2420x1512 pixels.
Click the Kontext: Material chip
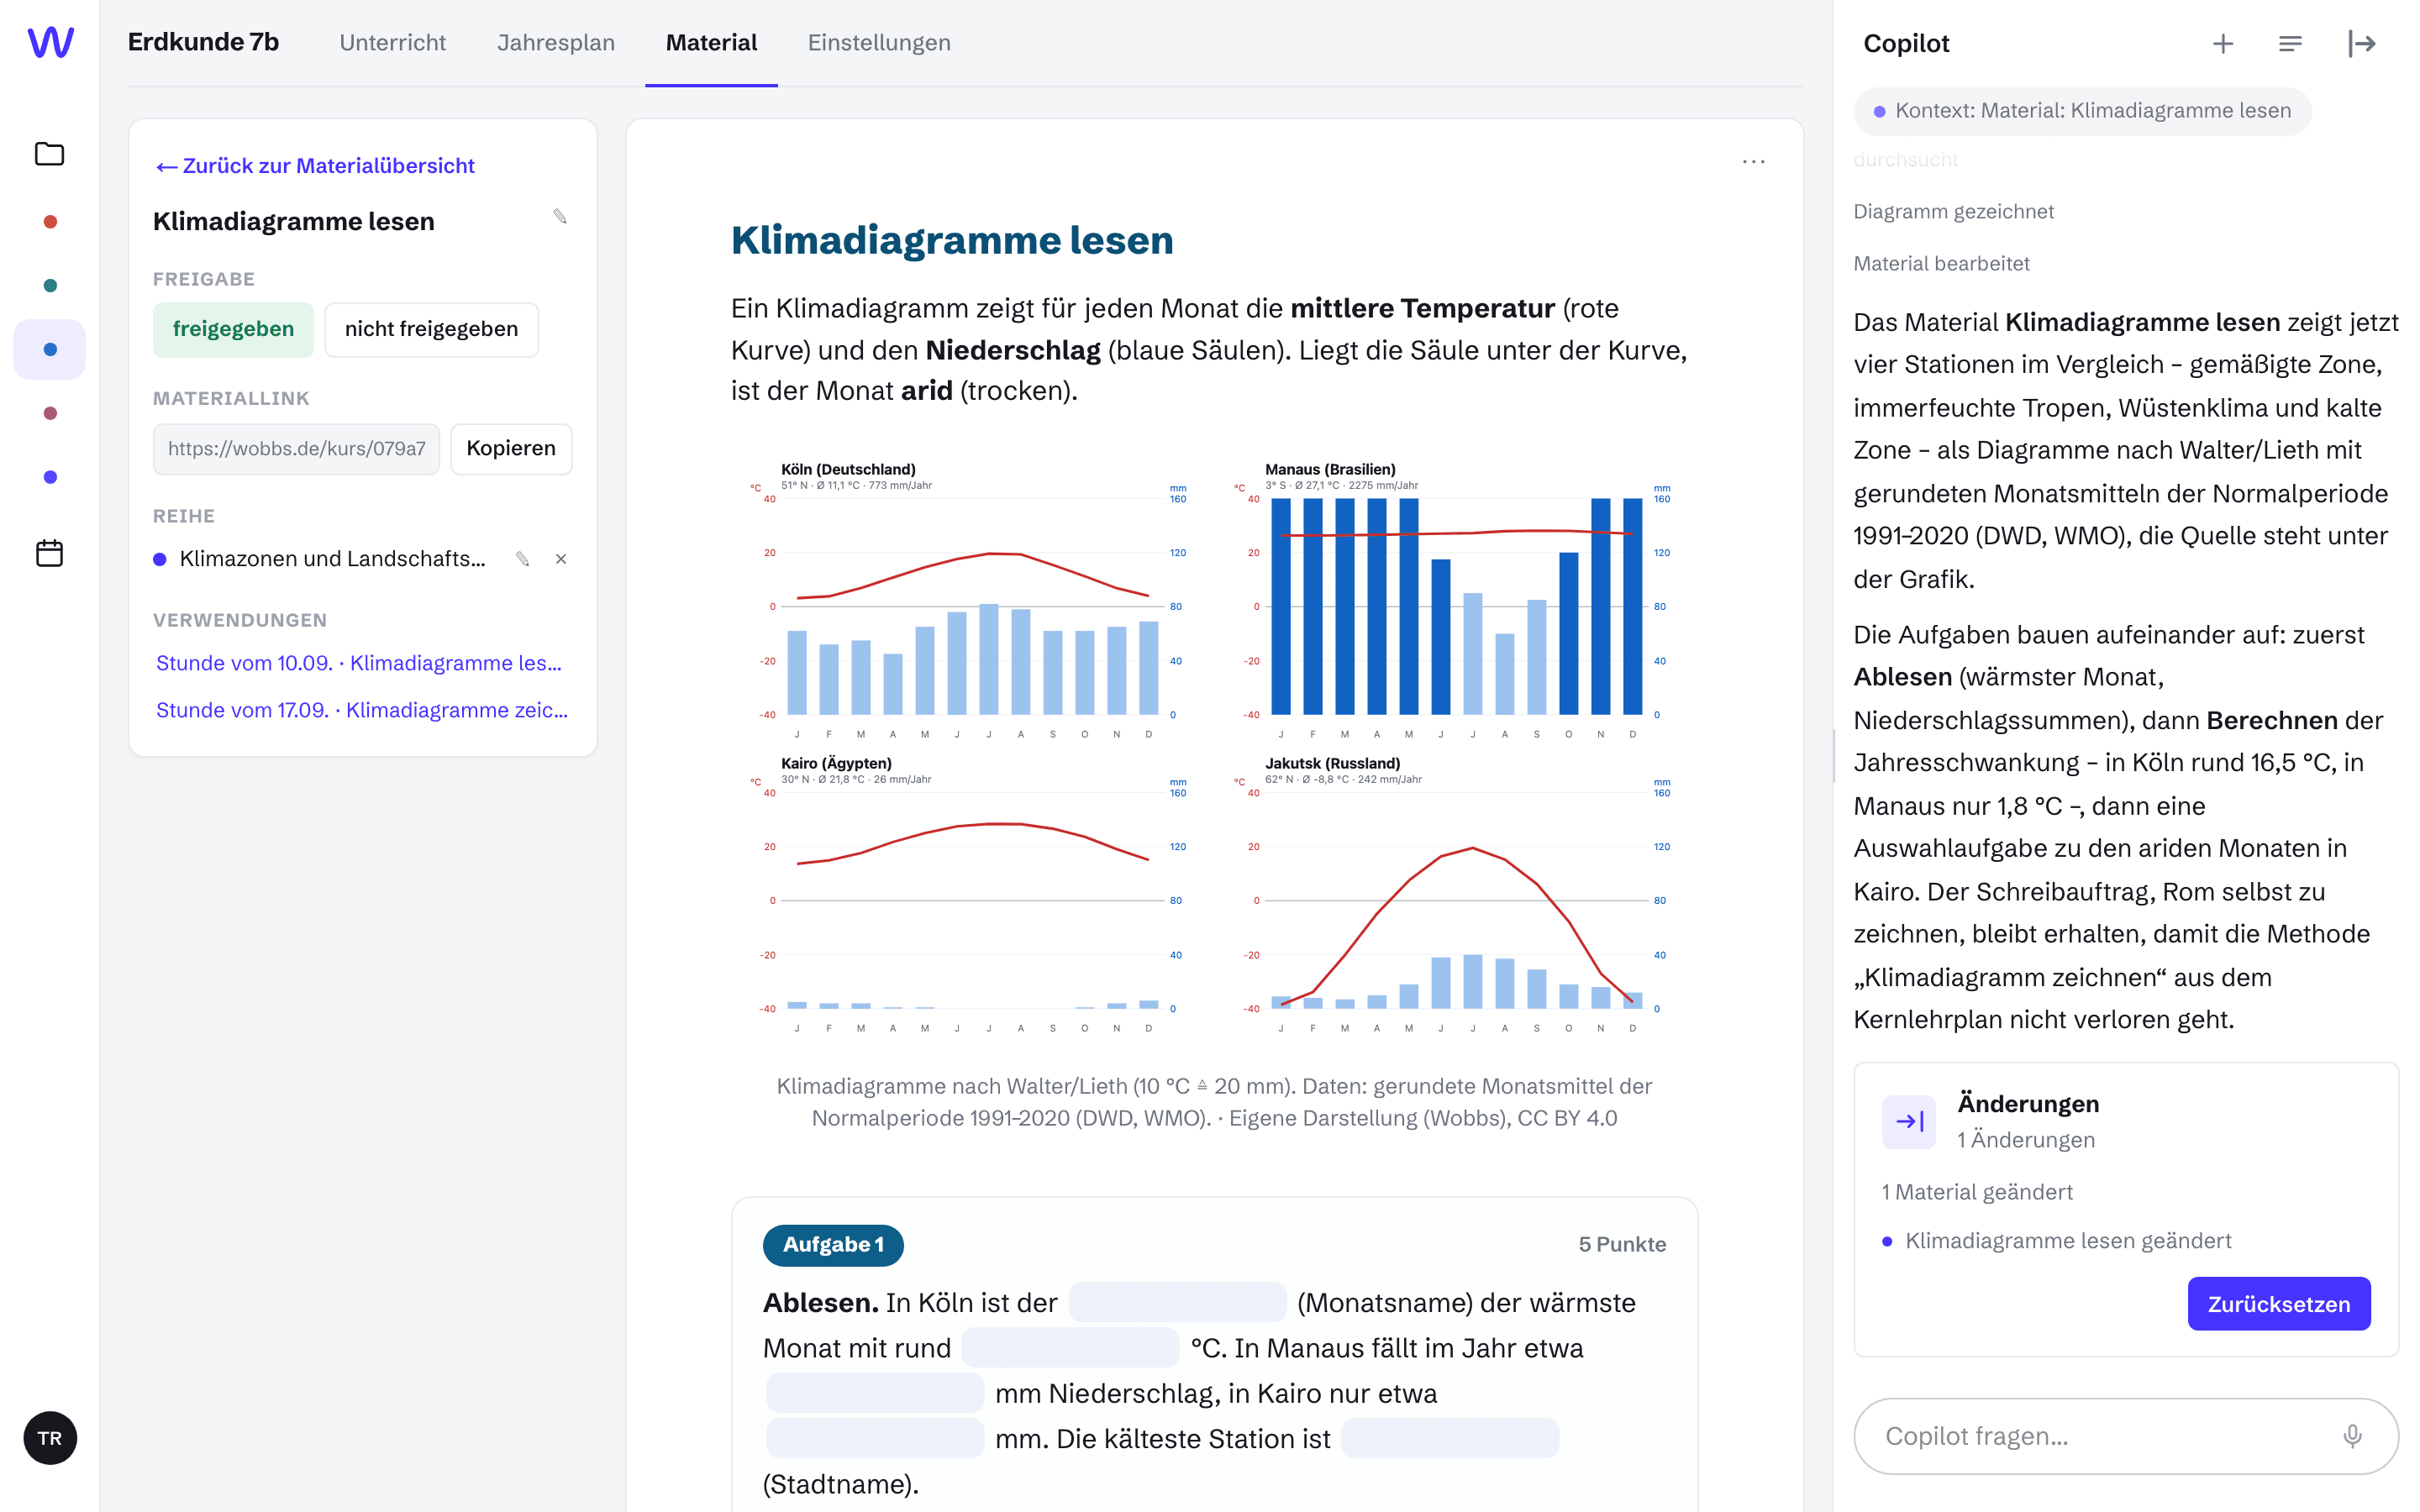[x=2082, y=111]
